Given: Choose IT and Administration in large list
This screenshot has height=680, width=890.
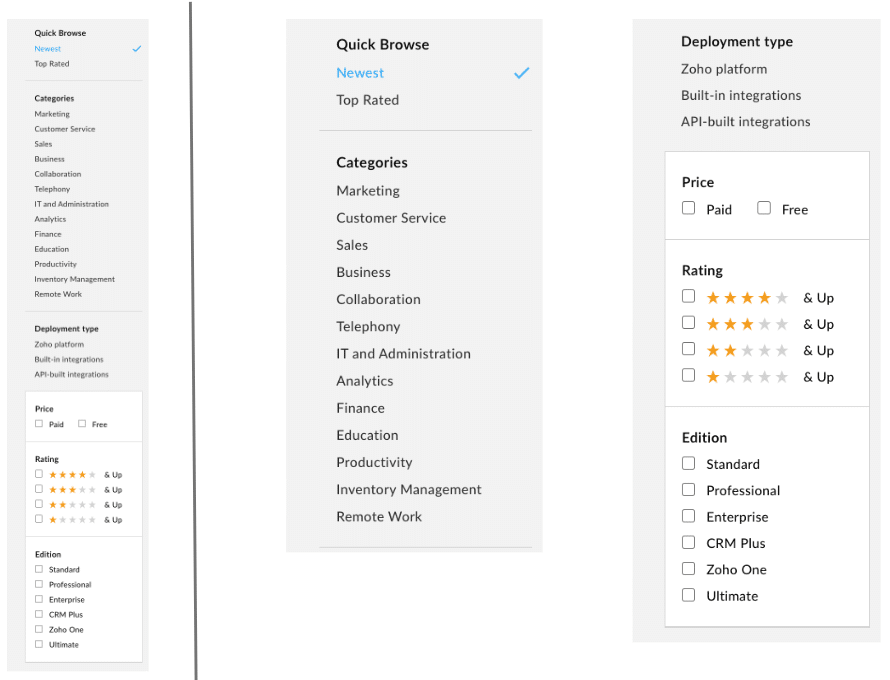Looking at the screenshot, I should (403, 354).
